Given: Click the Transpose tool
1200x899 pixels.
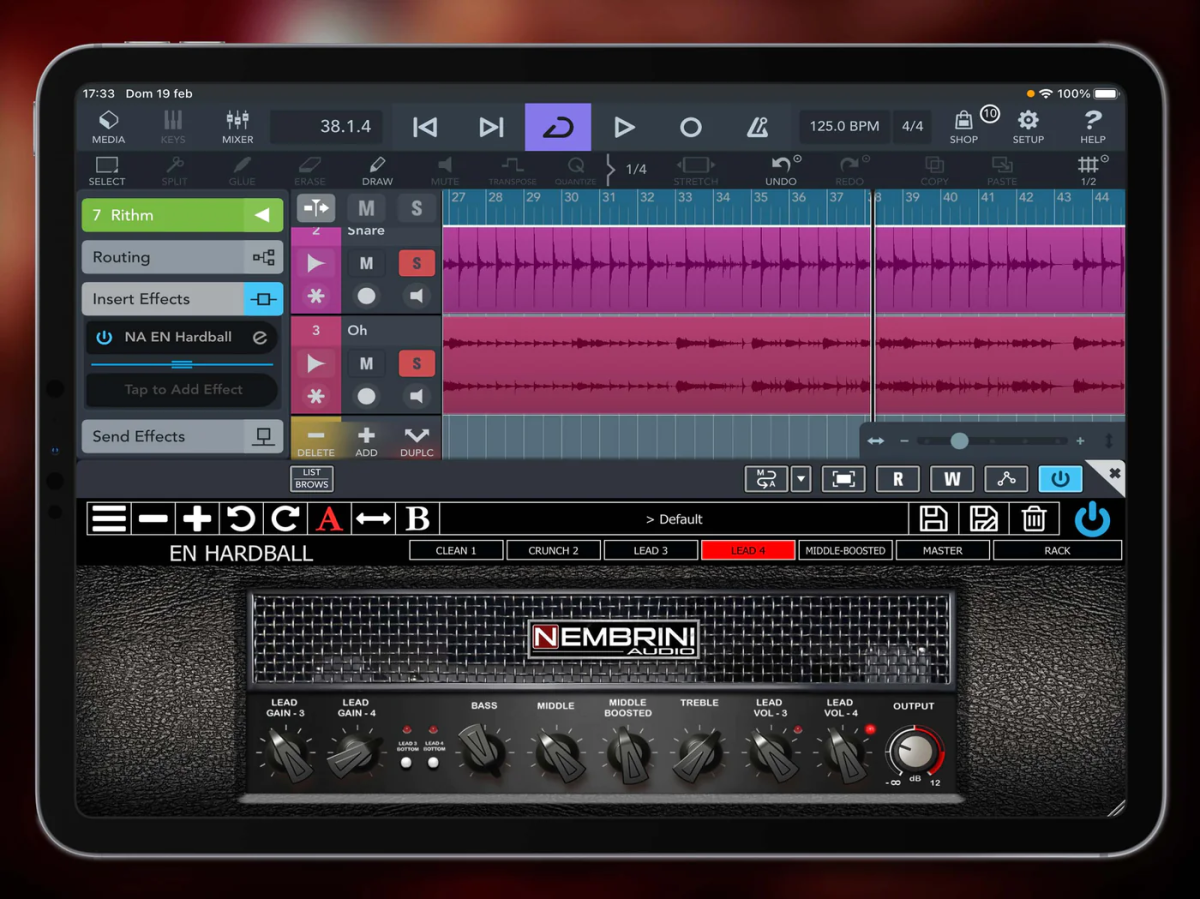Looking at the screenshot, I should tap(512, 170).
